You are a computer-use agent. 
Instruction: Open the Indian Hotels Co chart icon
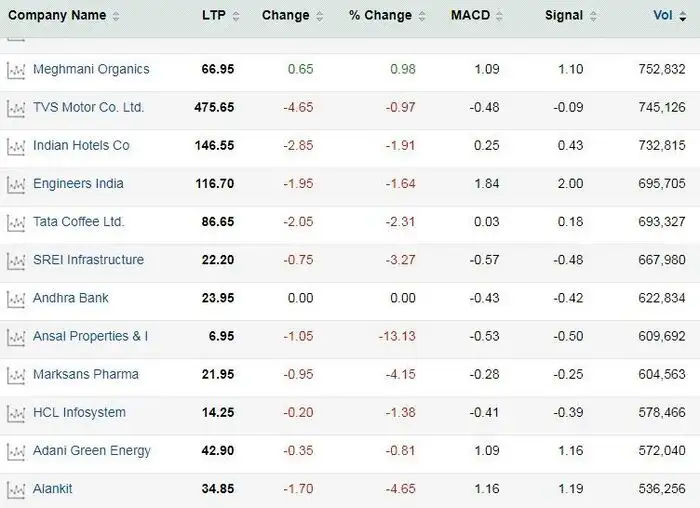click(x=15, y=146)
